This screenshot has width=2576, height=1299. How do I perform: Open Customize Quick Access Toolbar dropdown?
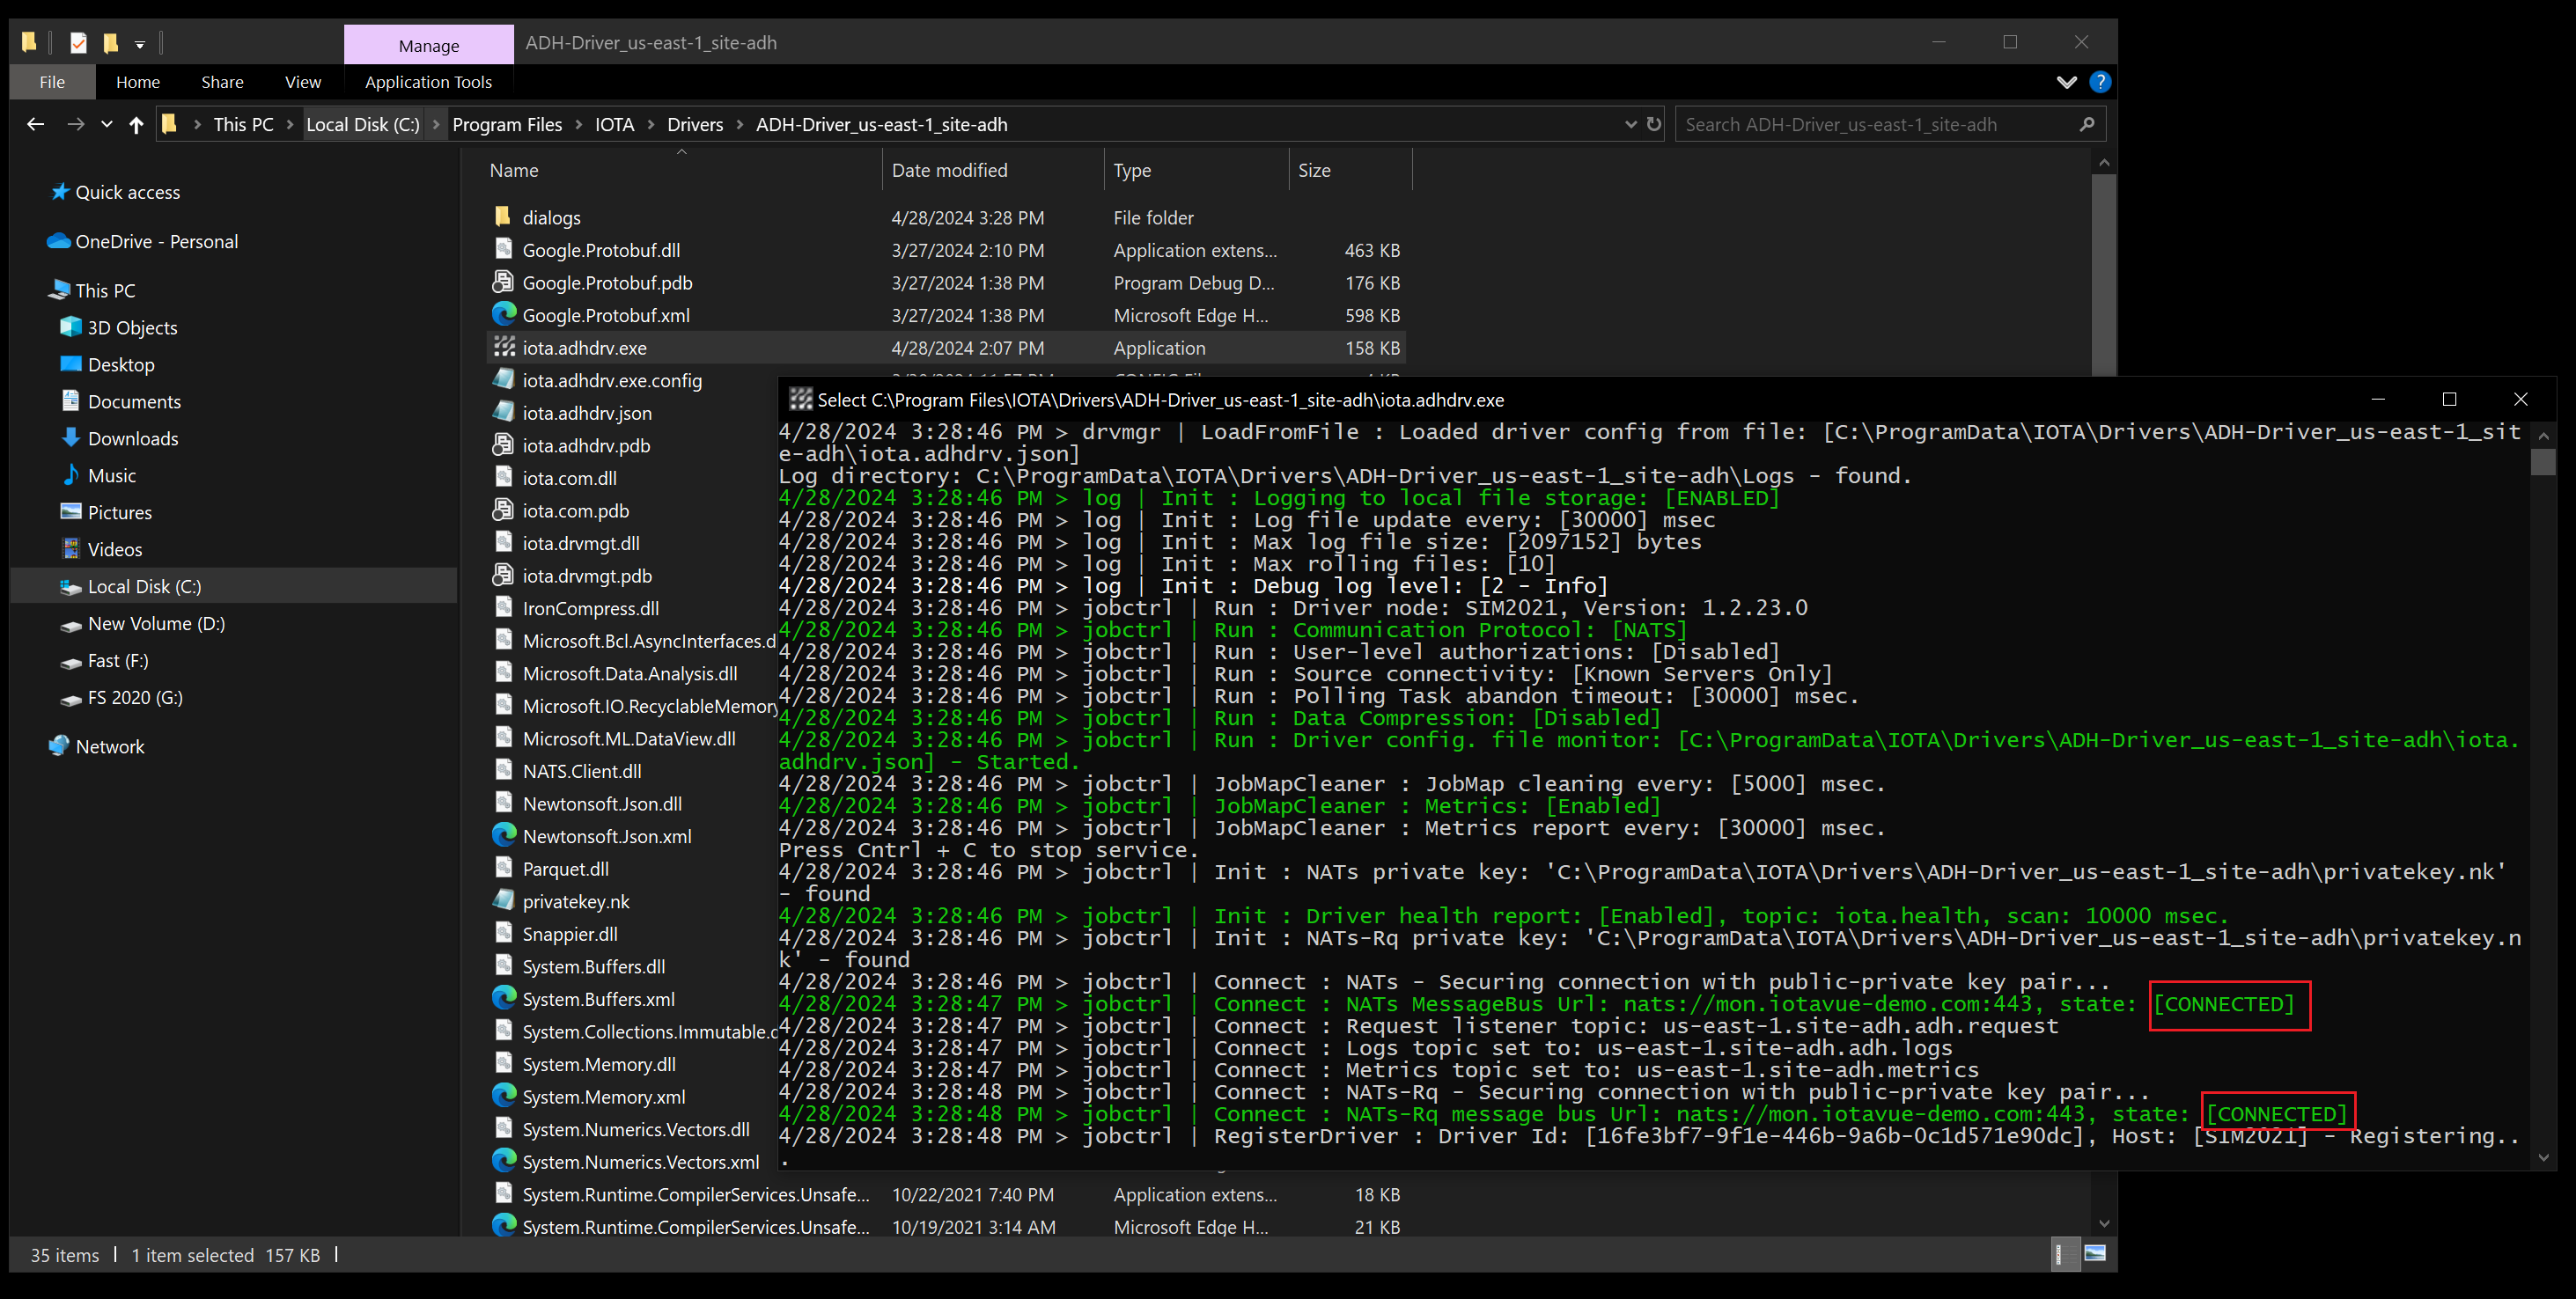pos(140,44)
